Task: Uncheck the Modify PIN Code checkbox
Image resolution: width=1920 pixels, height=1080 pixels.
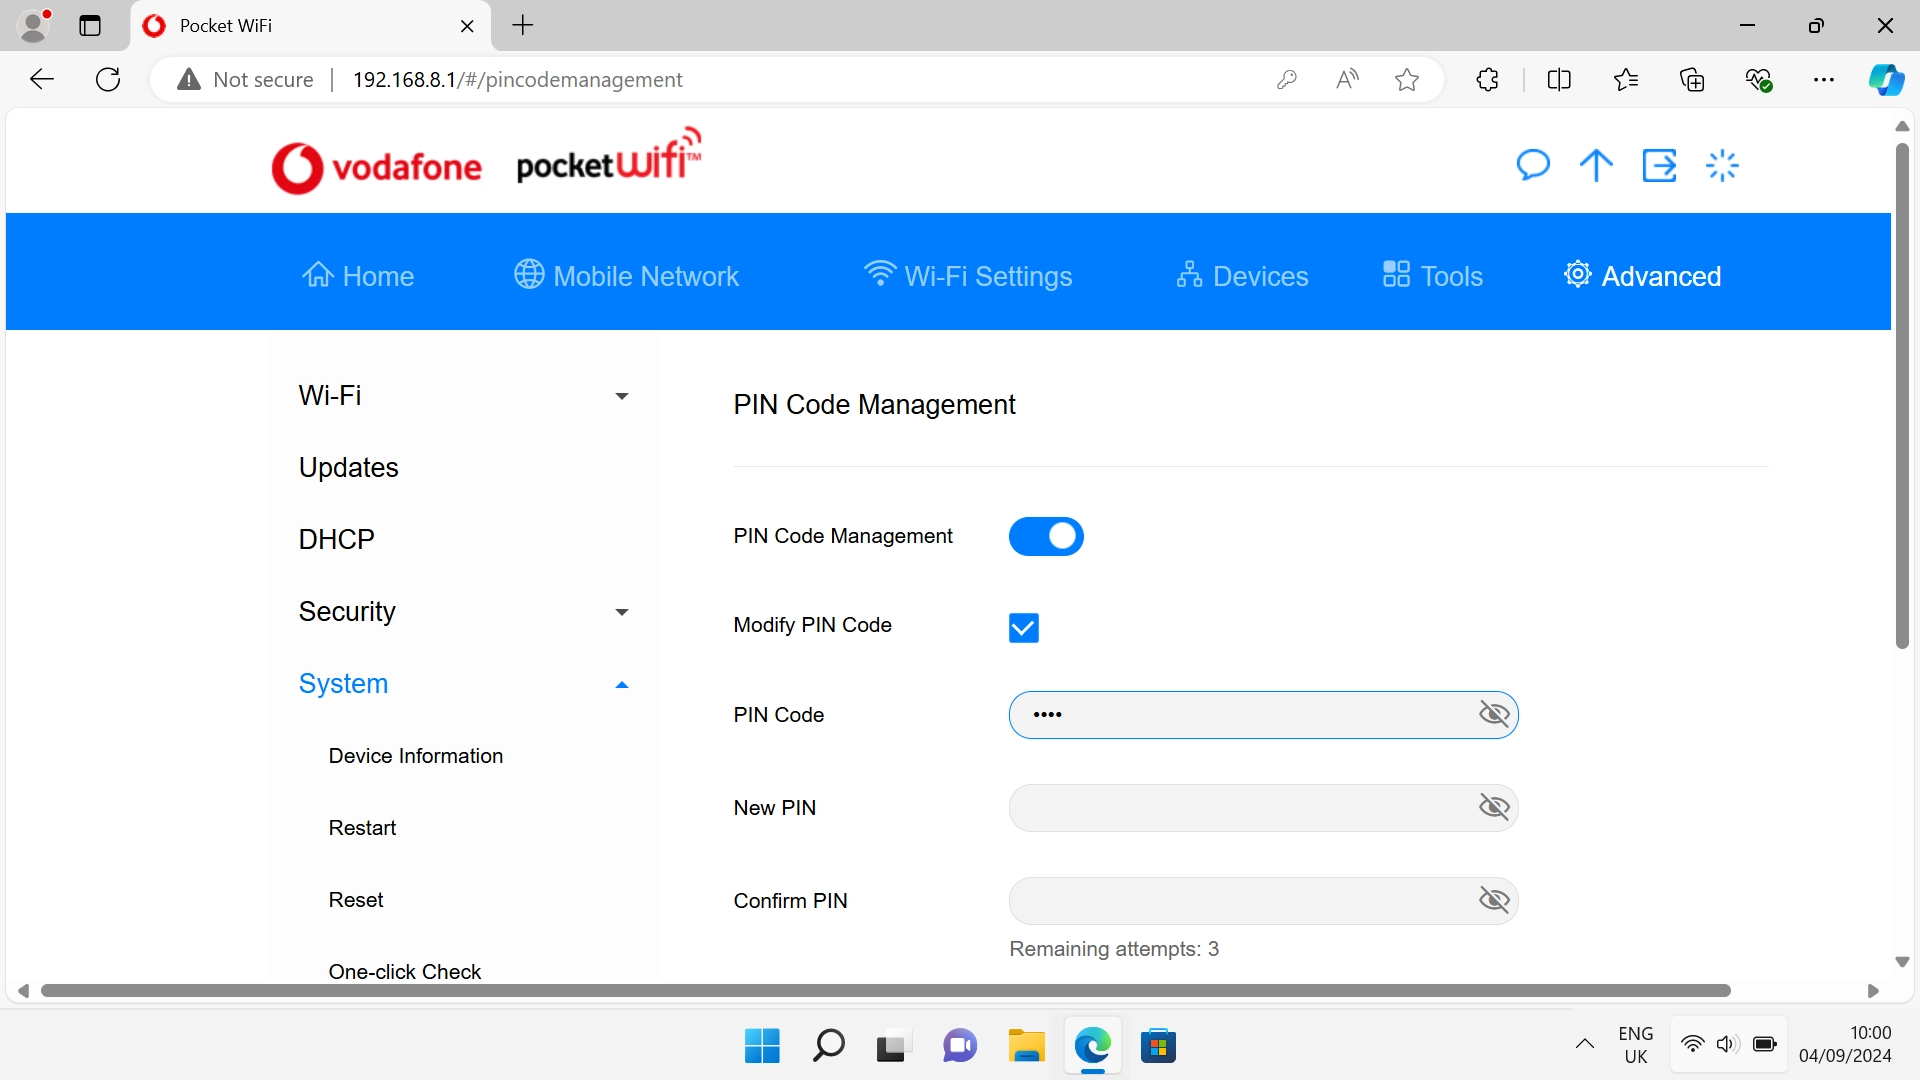Action: coord(1023,627)
